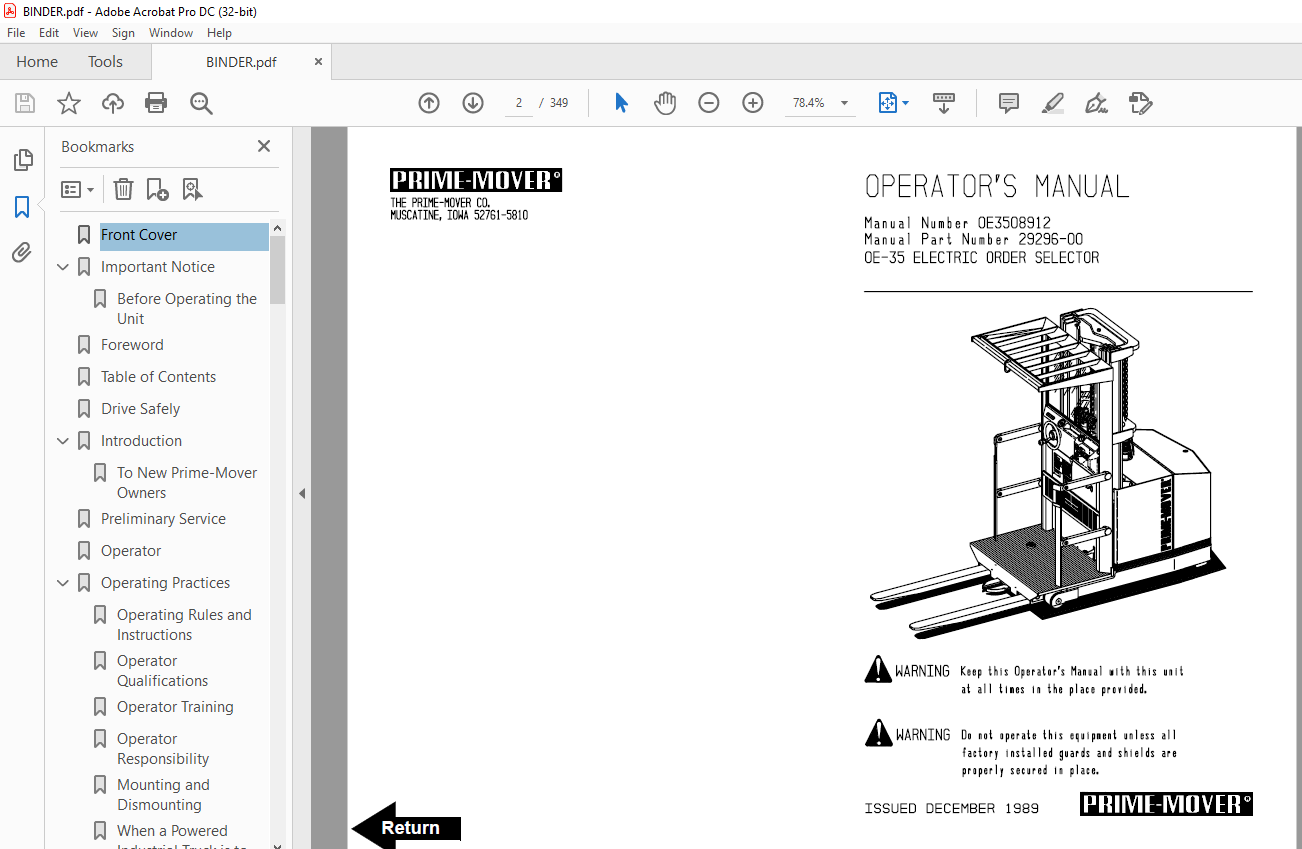Switch to the Tools tab
1302x849 pixels.
click(105, 62)
